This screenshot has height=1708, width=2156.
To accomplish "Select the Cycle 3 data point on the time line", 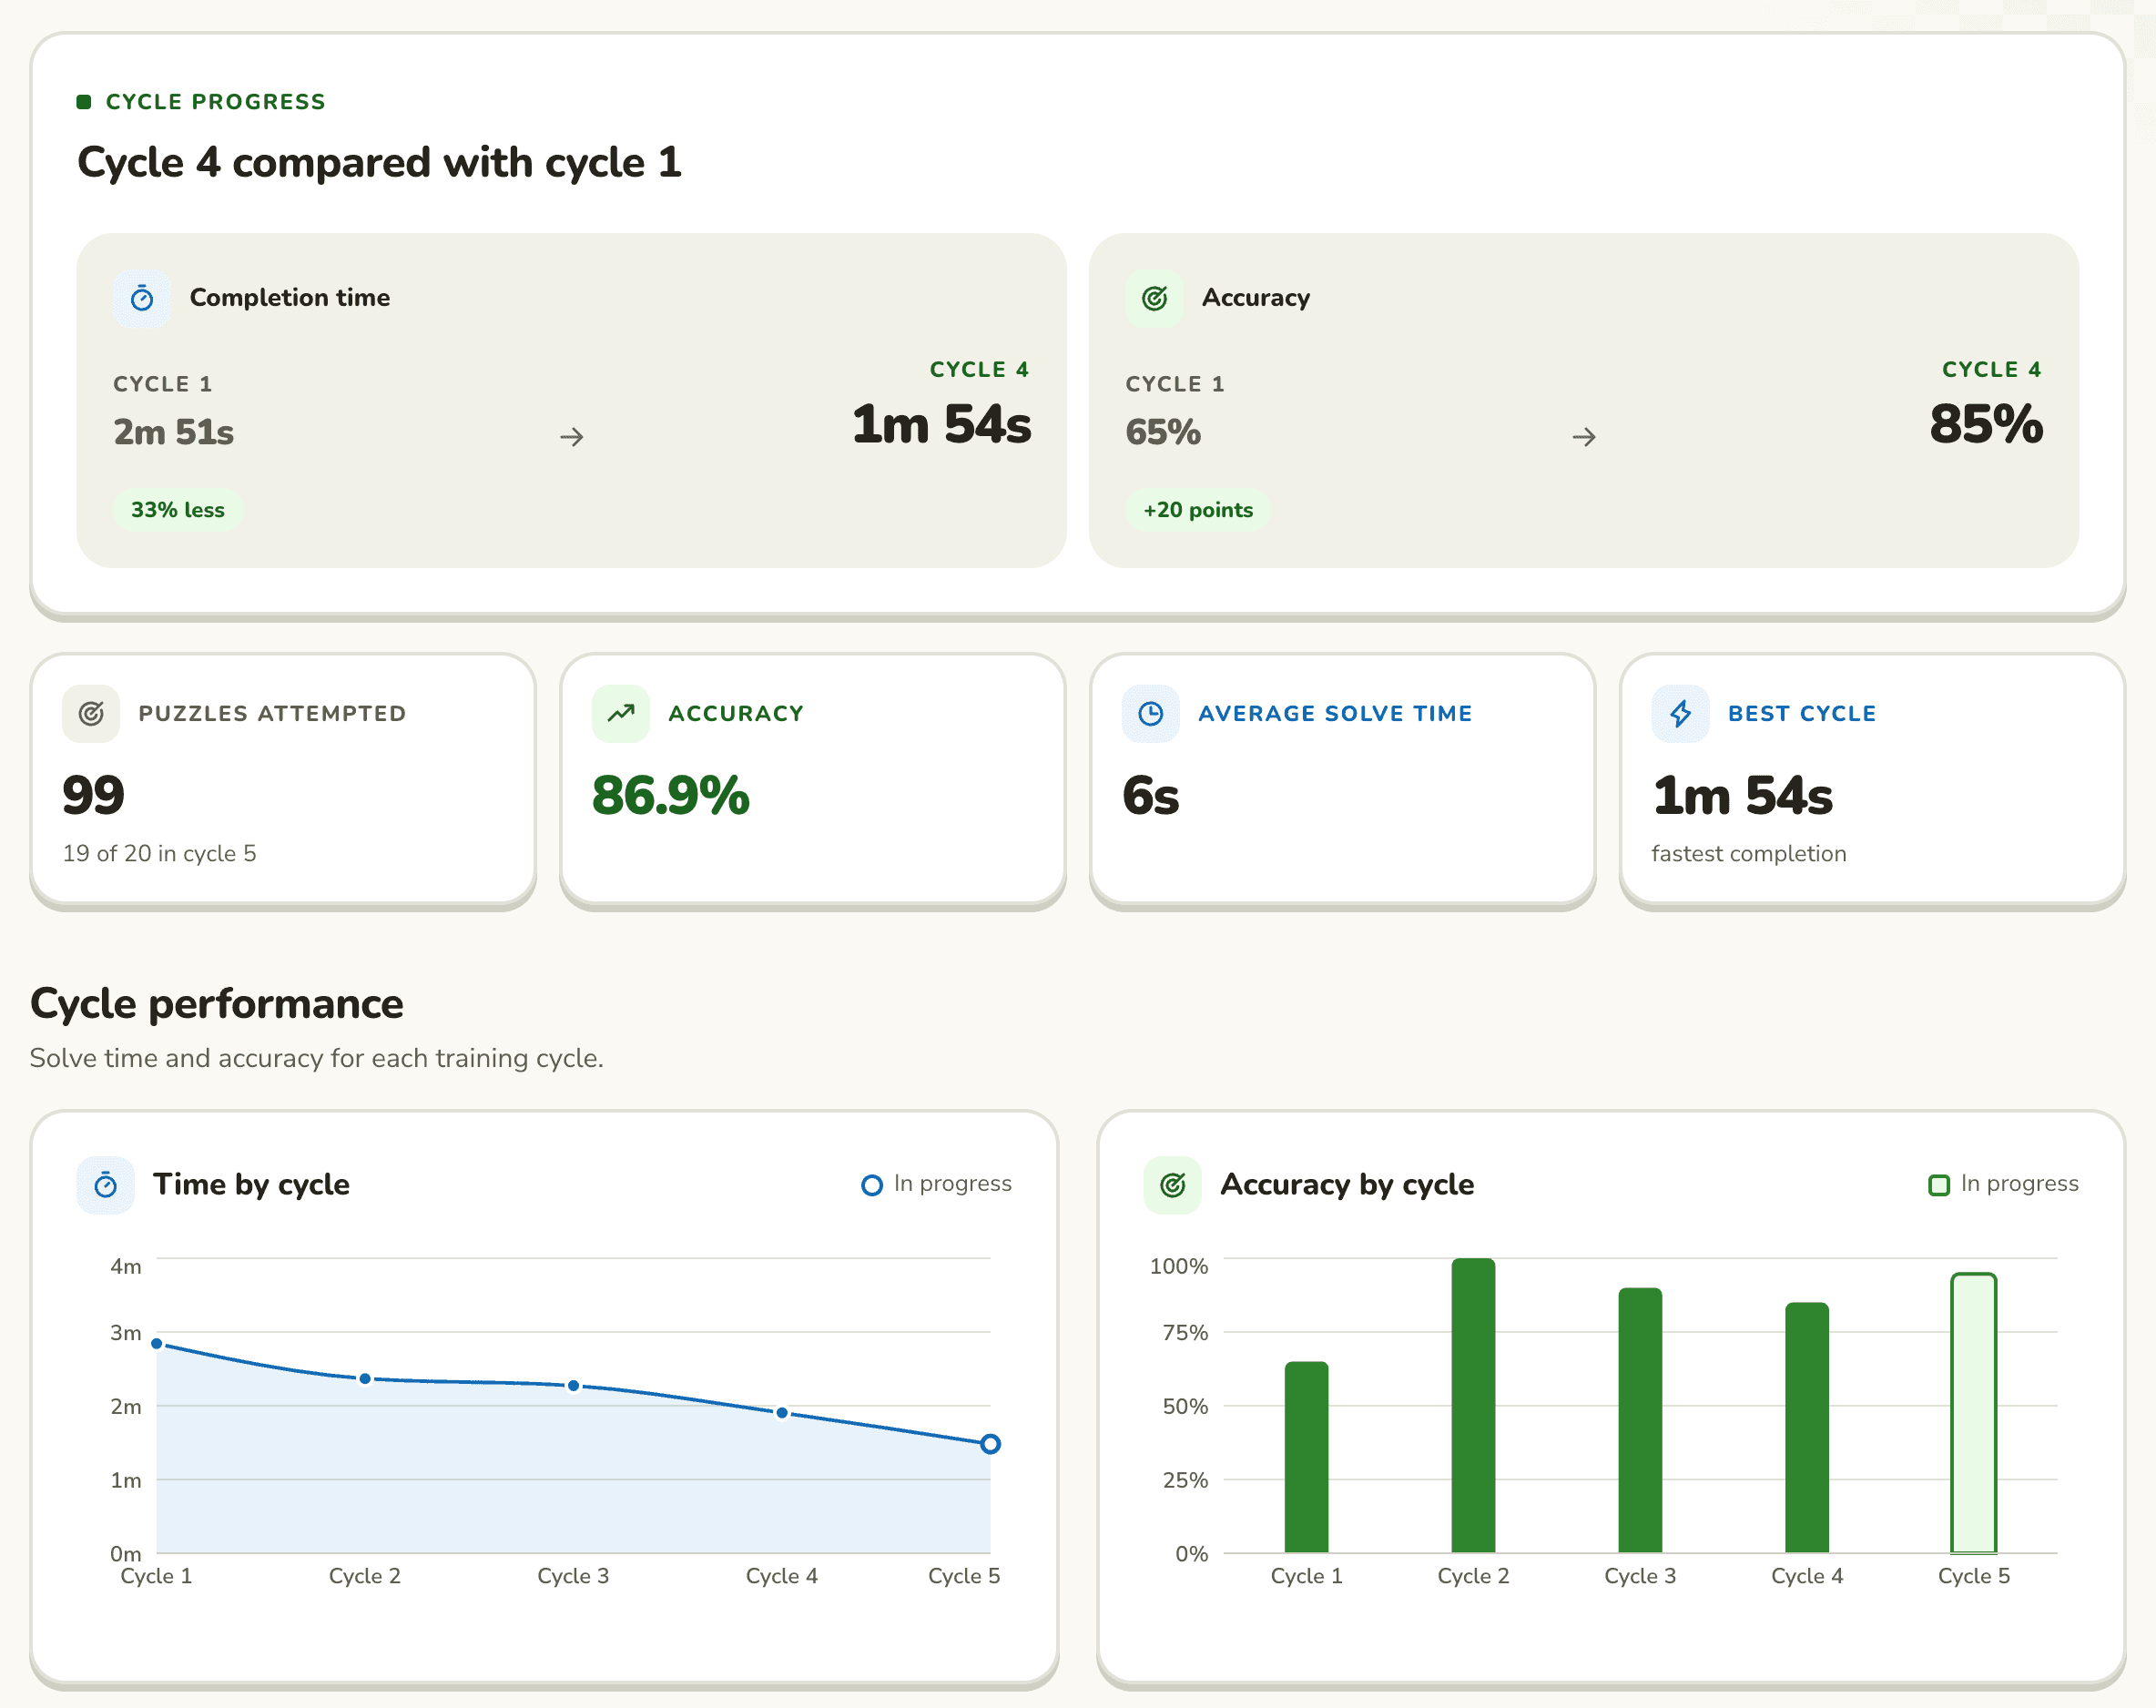I will (x=573, y=1386).
